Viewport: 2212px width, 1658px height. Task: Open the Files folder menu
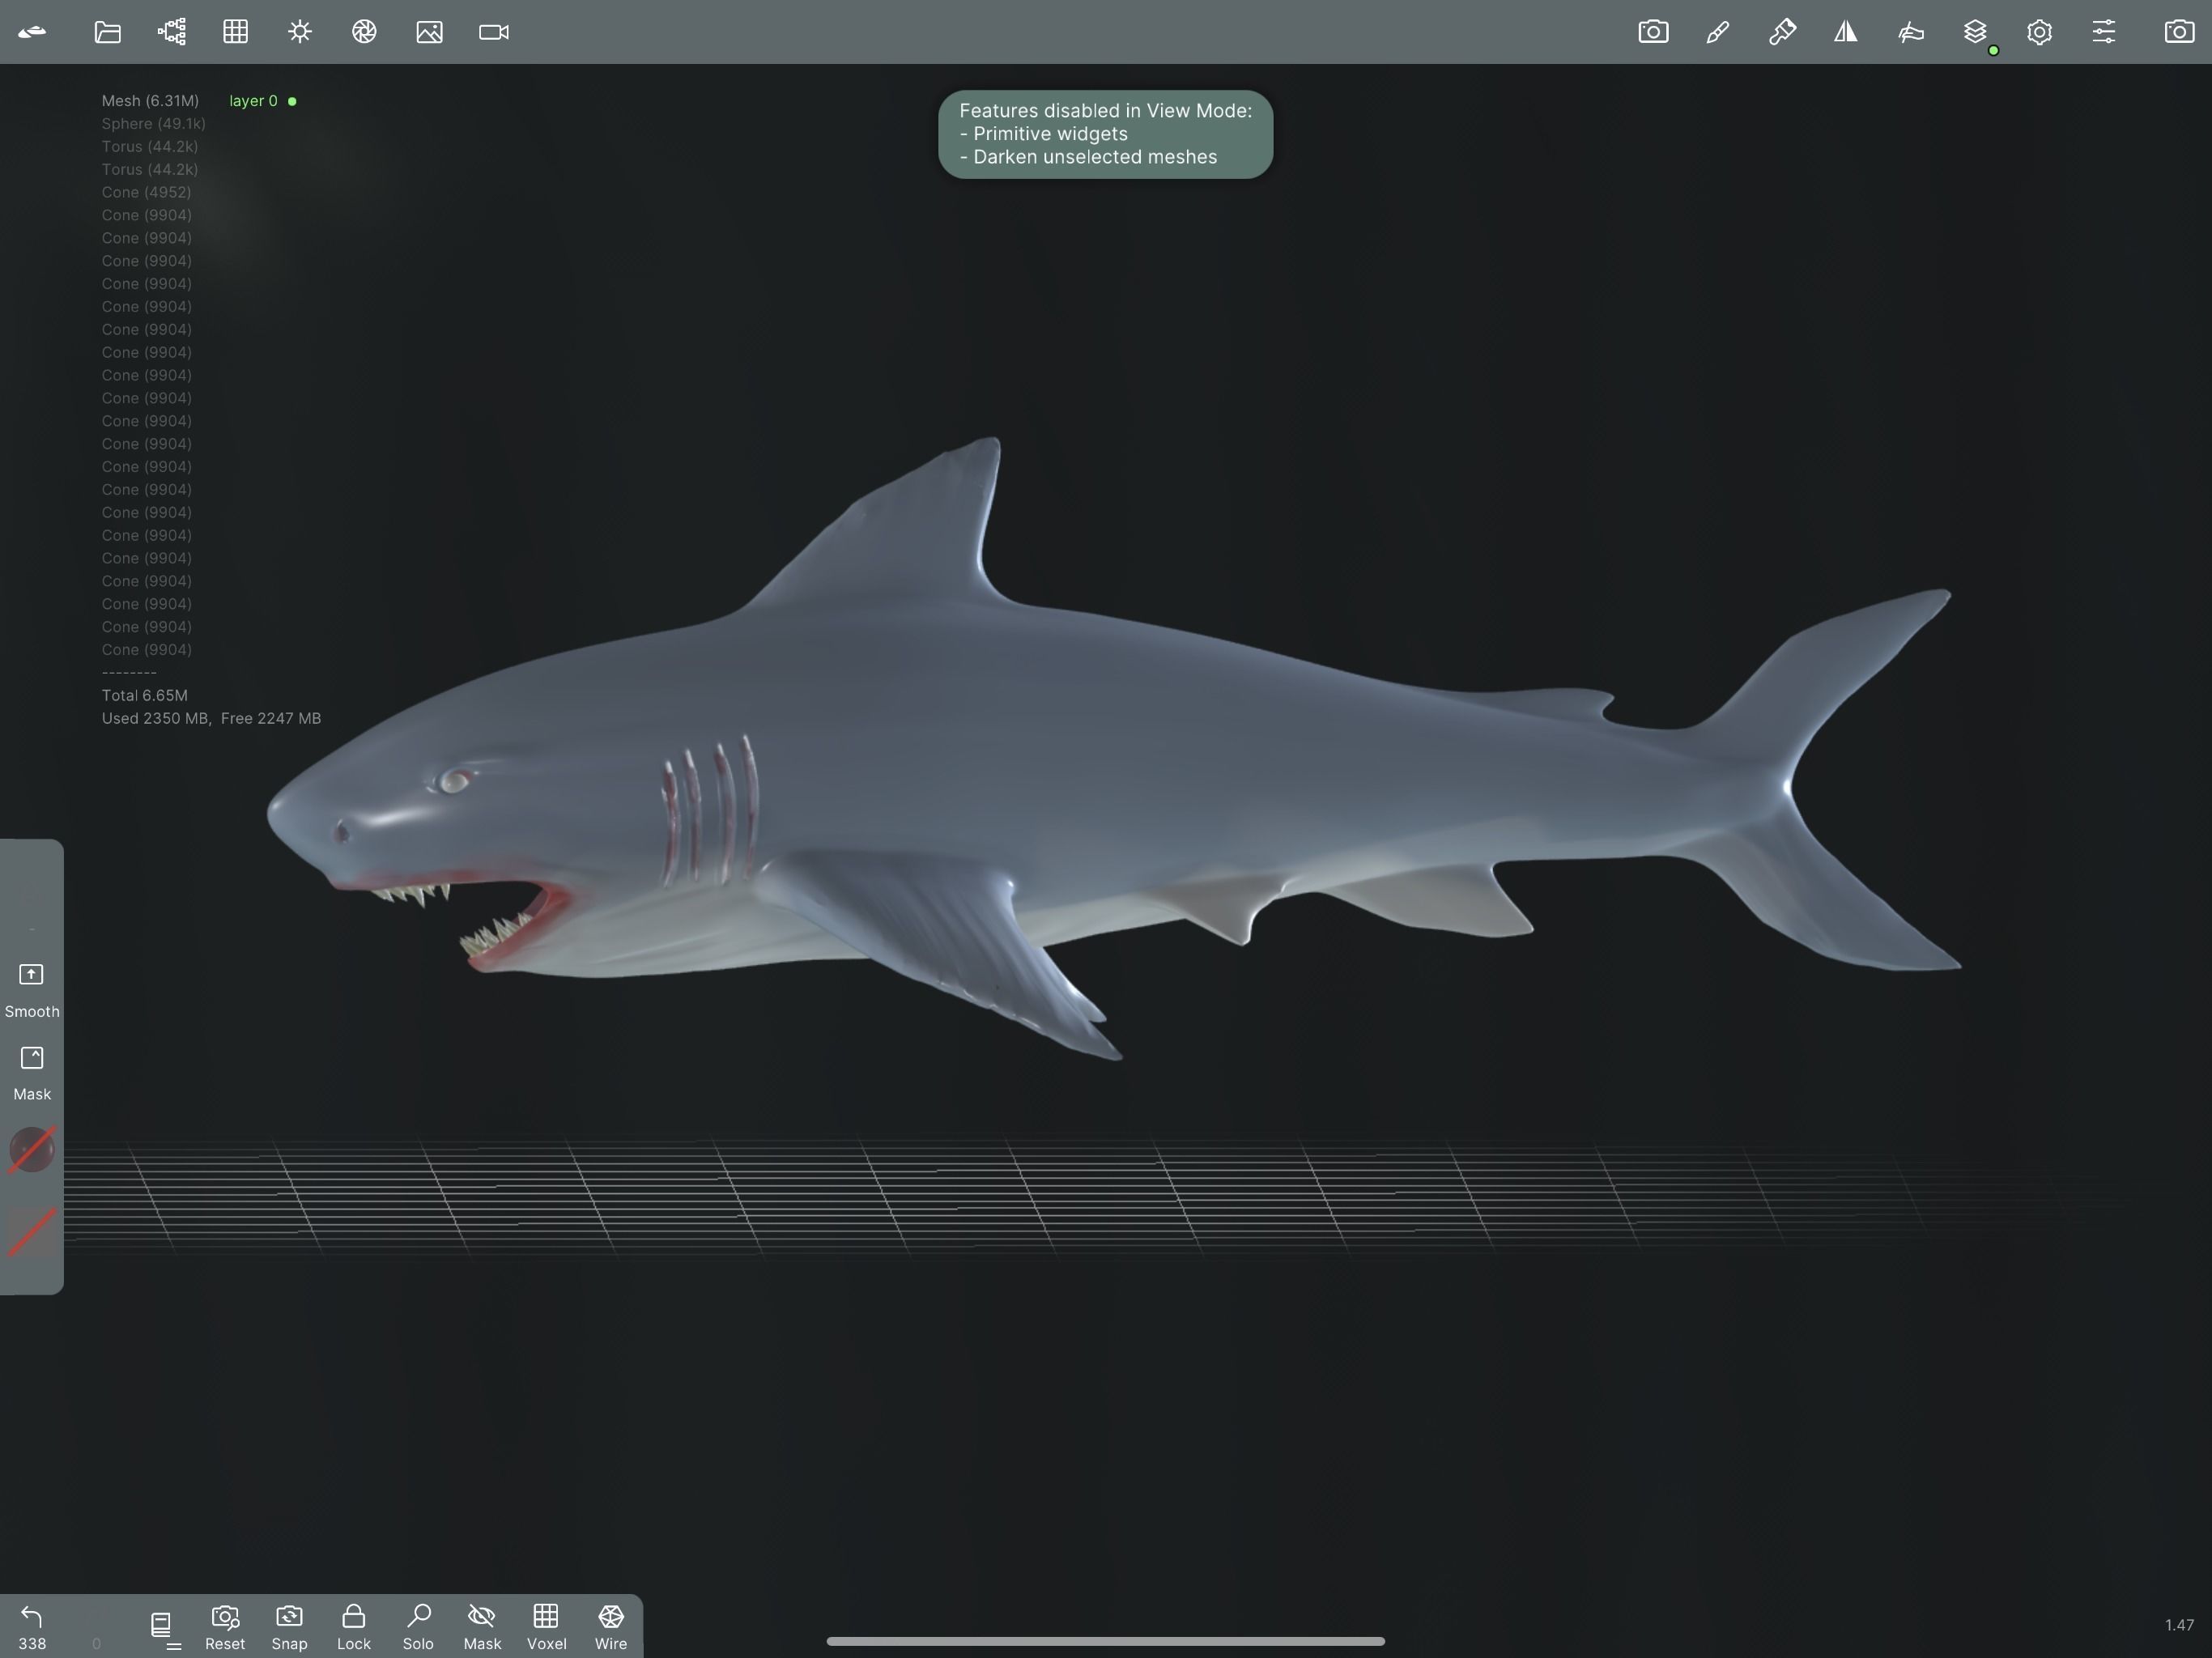(107, 32)
